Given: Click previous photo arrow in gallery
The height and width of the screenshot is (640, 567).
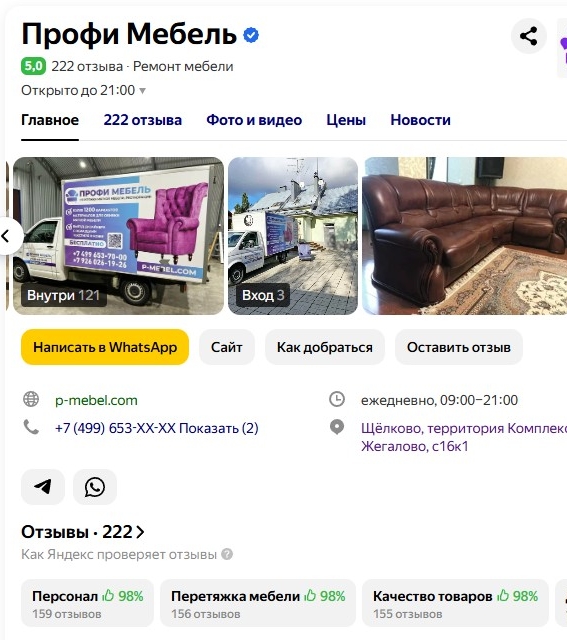Looking at the screenshot, I should (x=7, y=236).
